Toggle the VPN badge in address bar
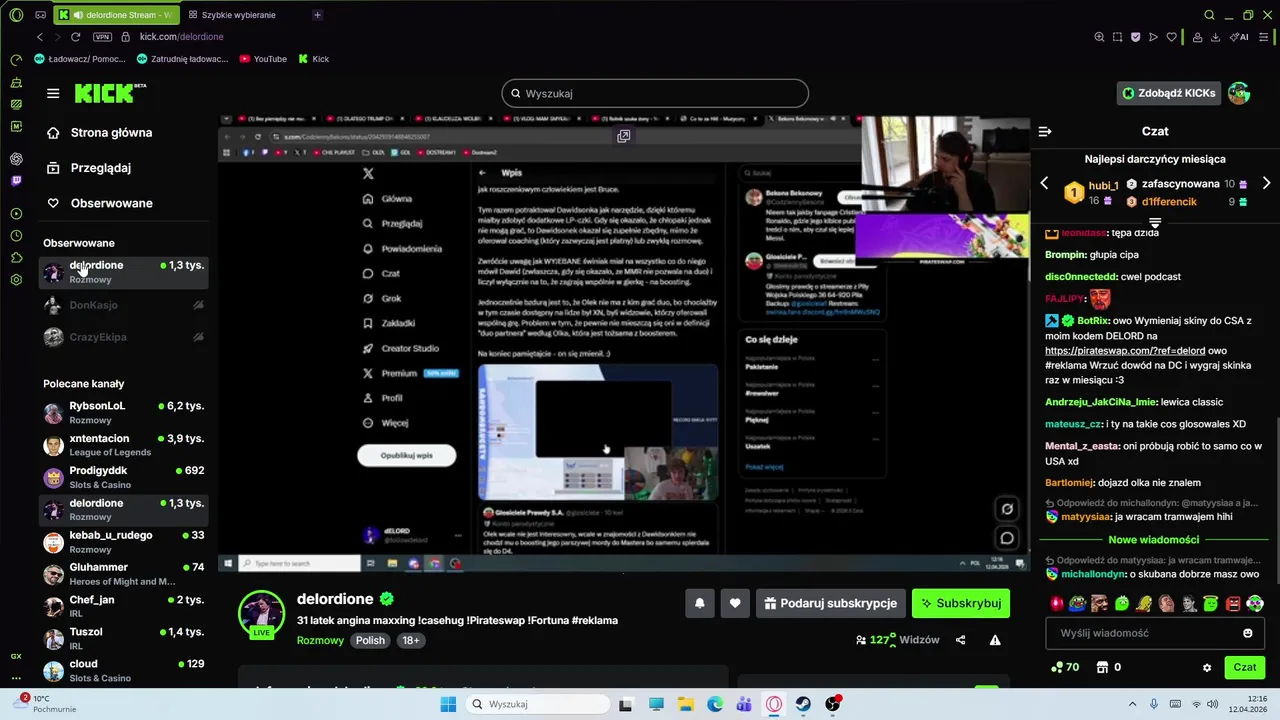The image size is (1280, 720). [x=102, y=37]
